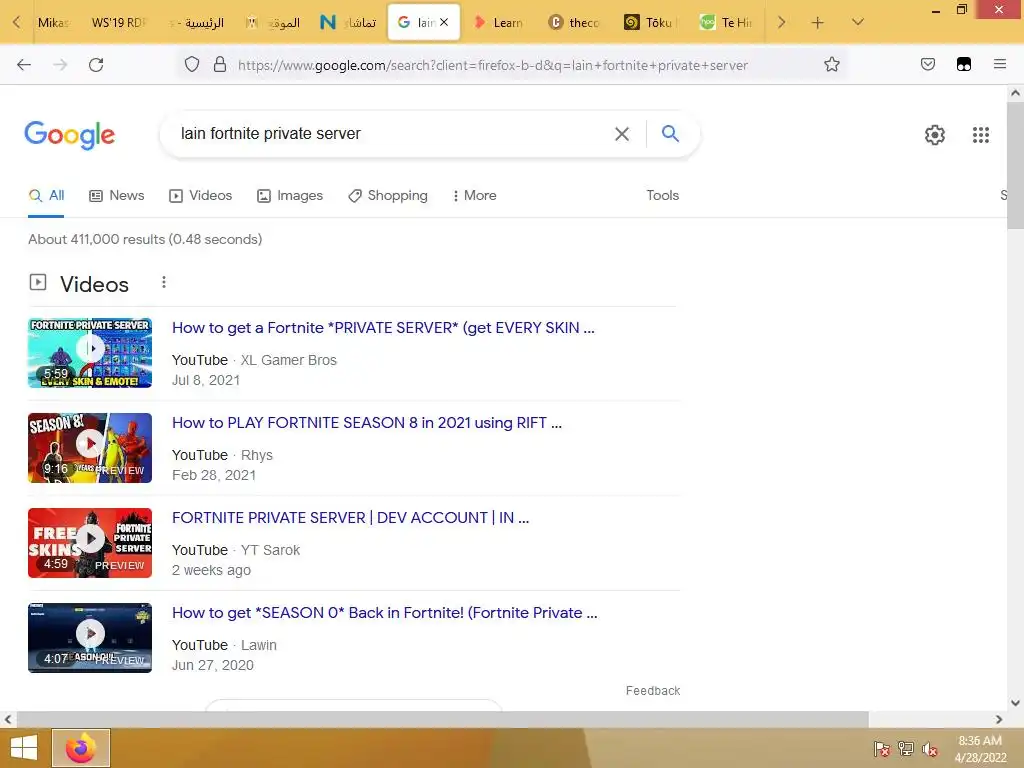Switch to the Images tab
Viewport: 1024px width, 768px height.
(290, 195)
